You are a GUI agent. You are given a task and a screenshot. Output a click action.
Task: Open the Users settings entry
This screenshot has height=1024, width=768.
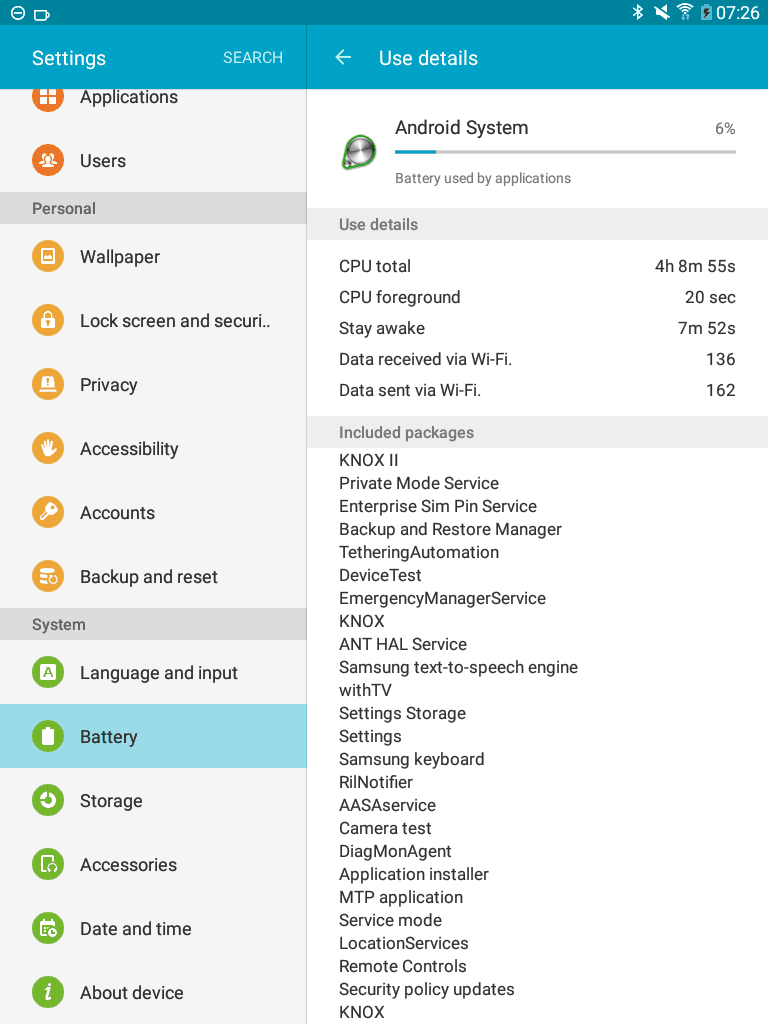tap(153, 160)
